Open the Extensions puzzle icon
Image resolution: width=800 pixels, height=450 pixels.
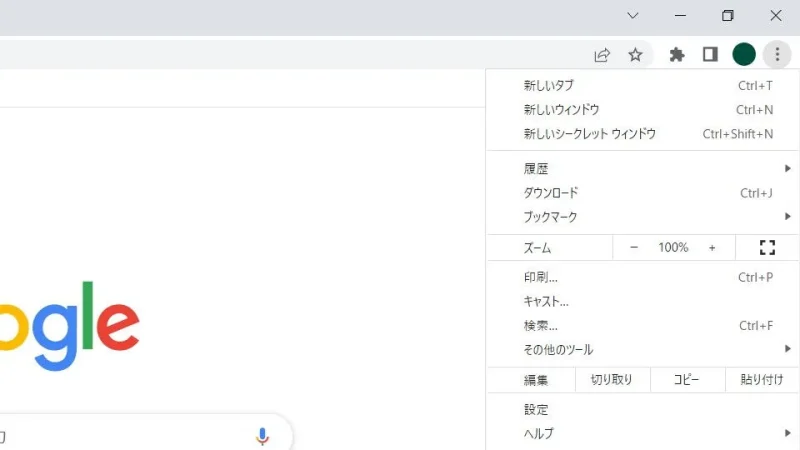[677, 55]
